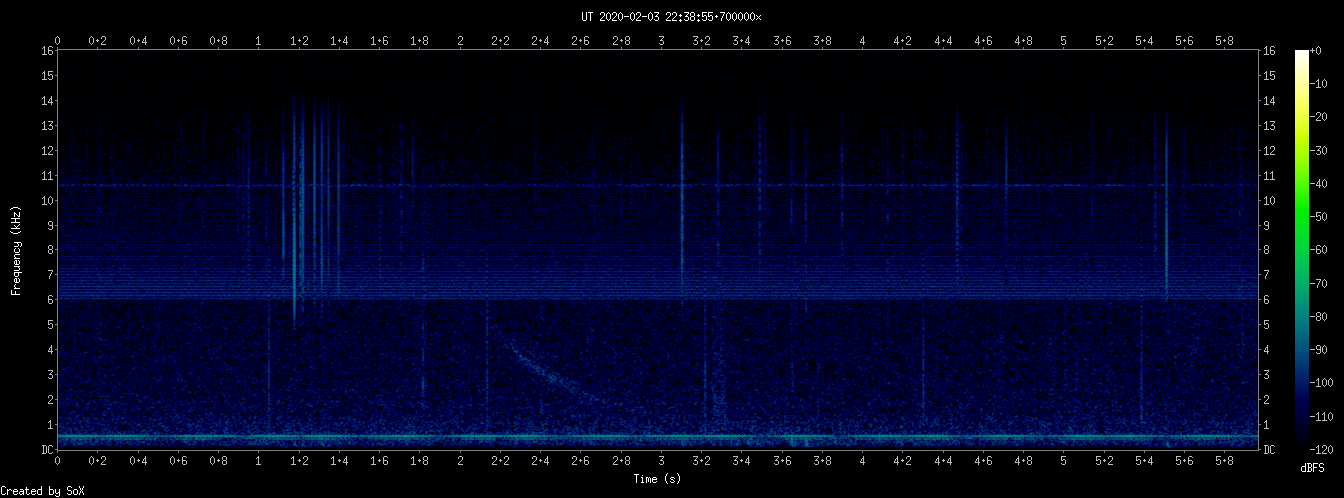
Task: Click the 4.8 tick on the bottom time axis
Action: [x=1023, y=461]
